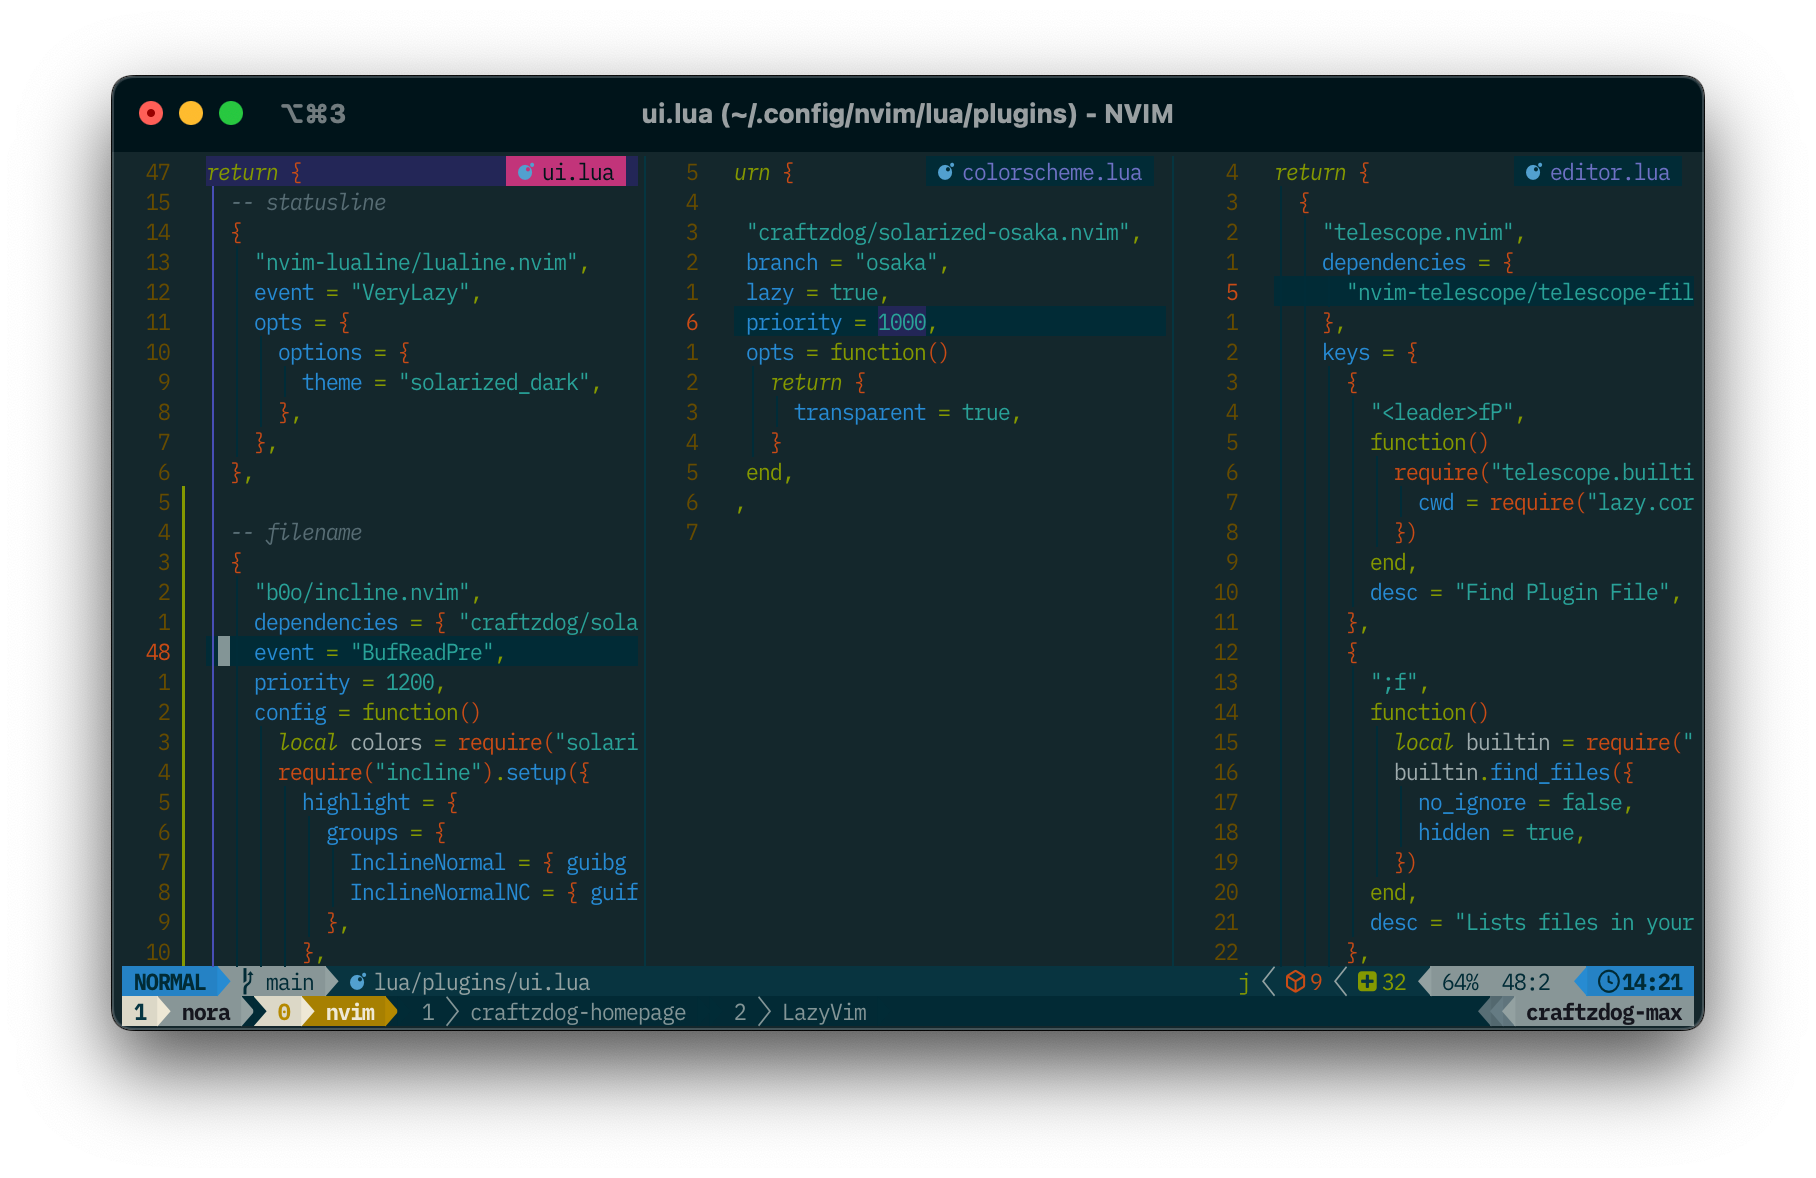Image resolution: width=1816 pixels, height=1178 pixels.
Task: Click the green plus diff icon by 32
Action: [1367, 982]
